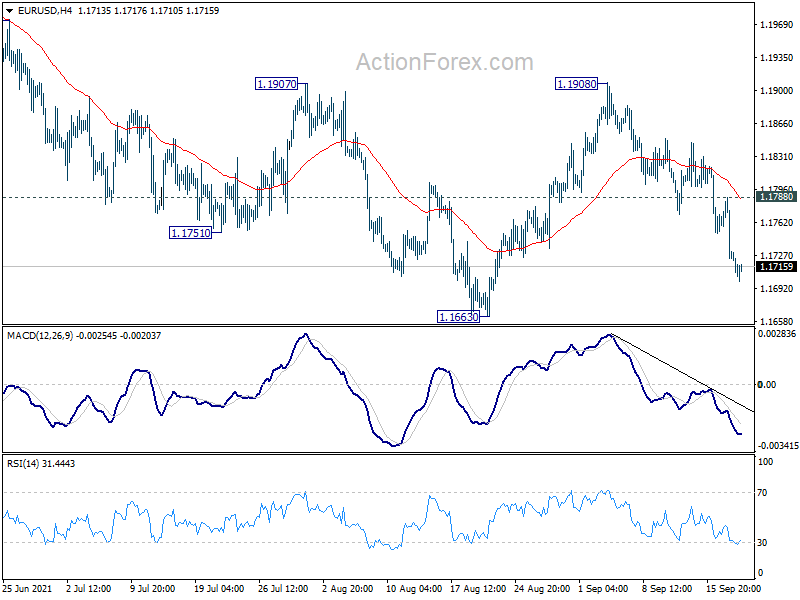Click the 9 Jul 20:00 time label

point(153,588)
